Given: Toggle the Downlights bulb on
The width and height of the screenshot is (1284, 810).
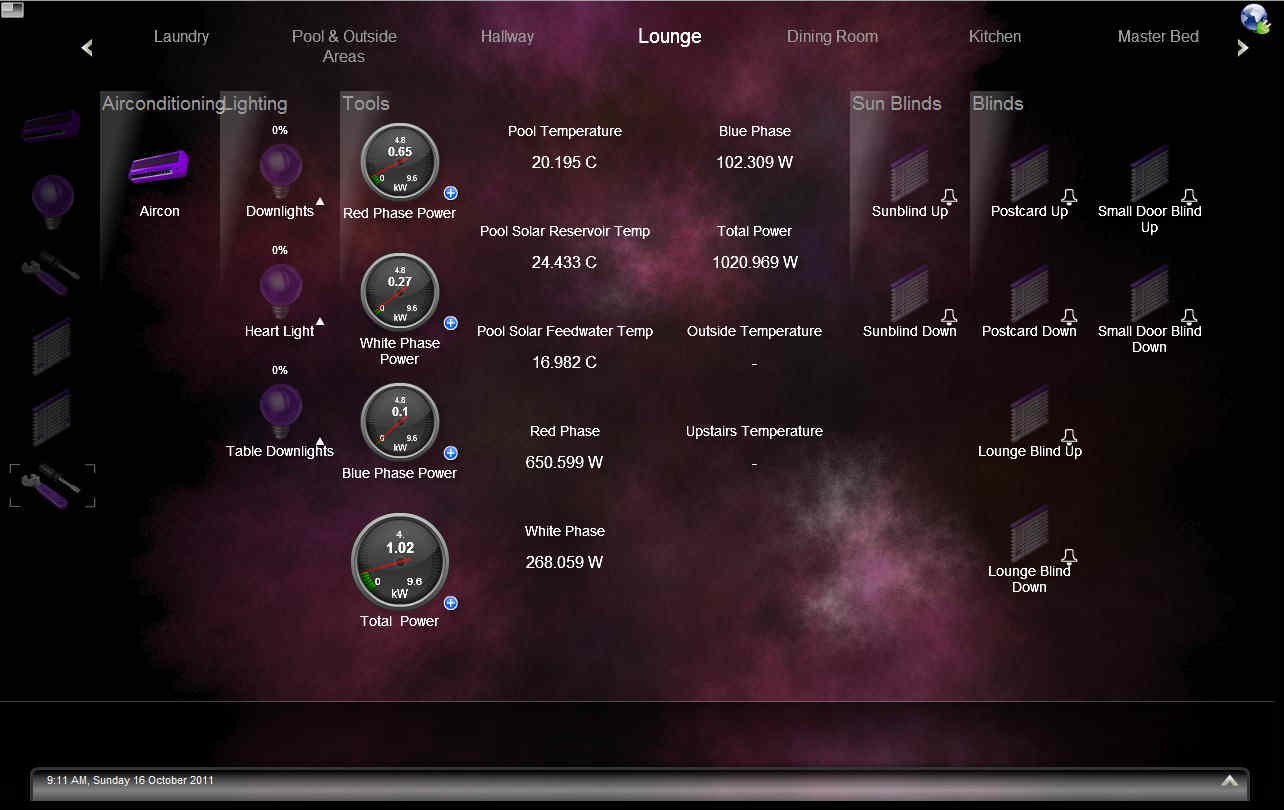Looking at the screenshot, I should pos(280,168).
